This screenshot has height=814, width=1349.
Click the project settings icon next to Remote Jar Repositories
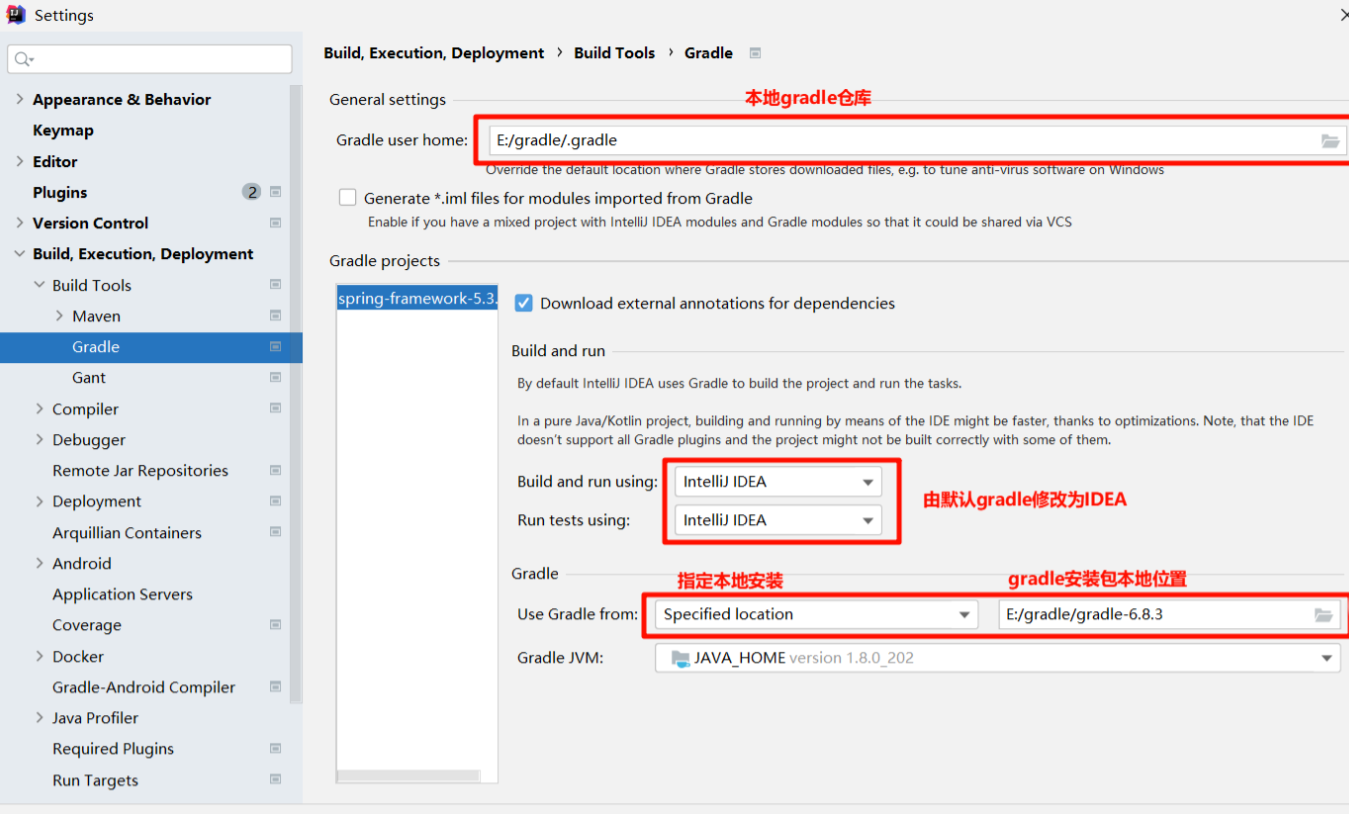pos(276,471)
